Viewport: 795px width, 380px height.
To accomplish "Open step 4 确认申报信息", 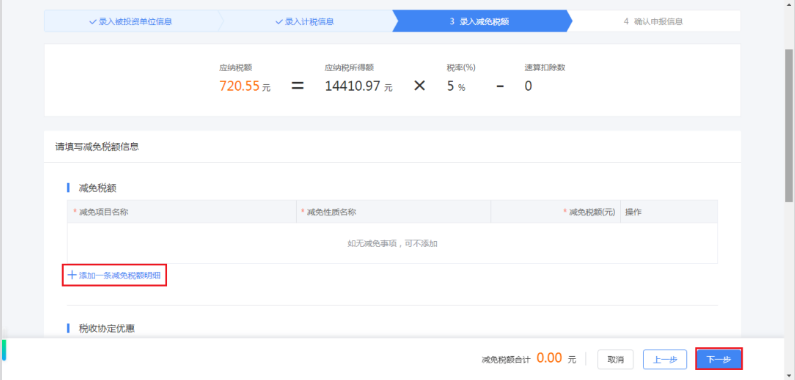I will coord(653,21).
